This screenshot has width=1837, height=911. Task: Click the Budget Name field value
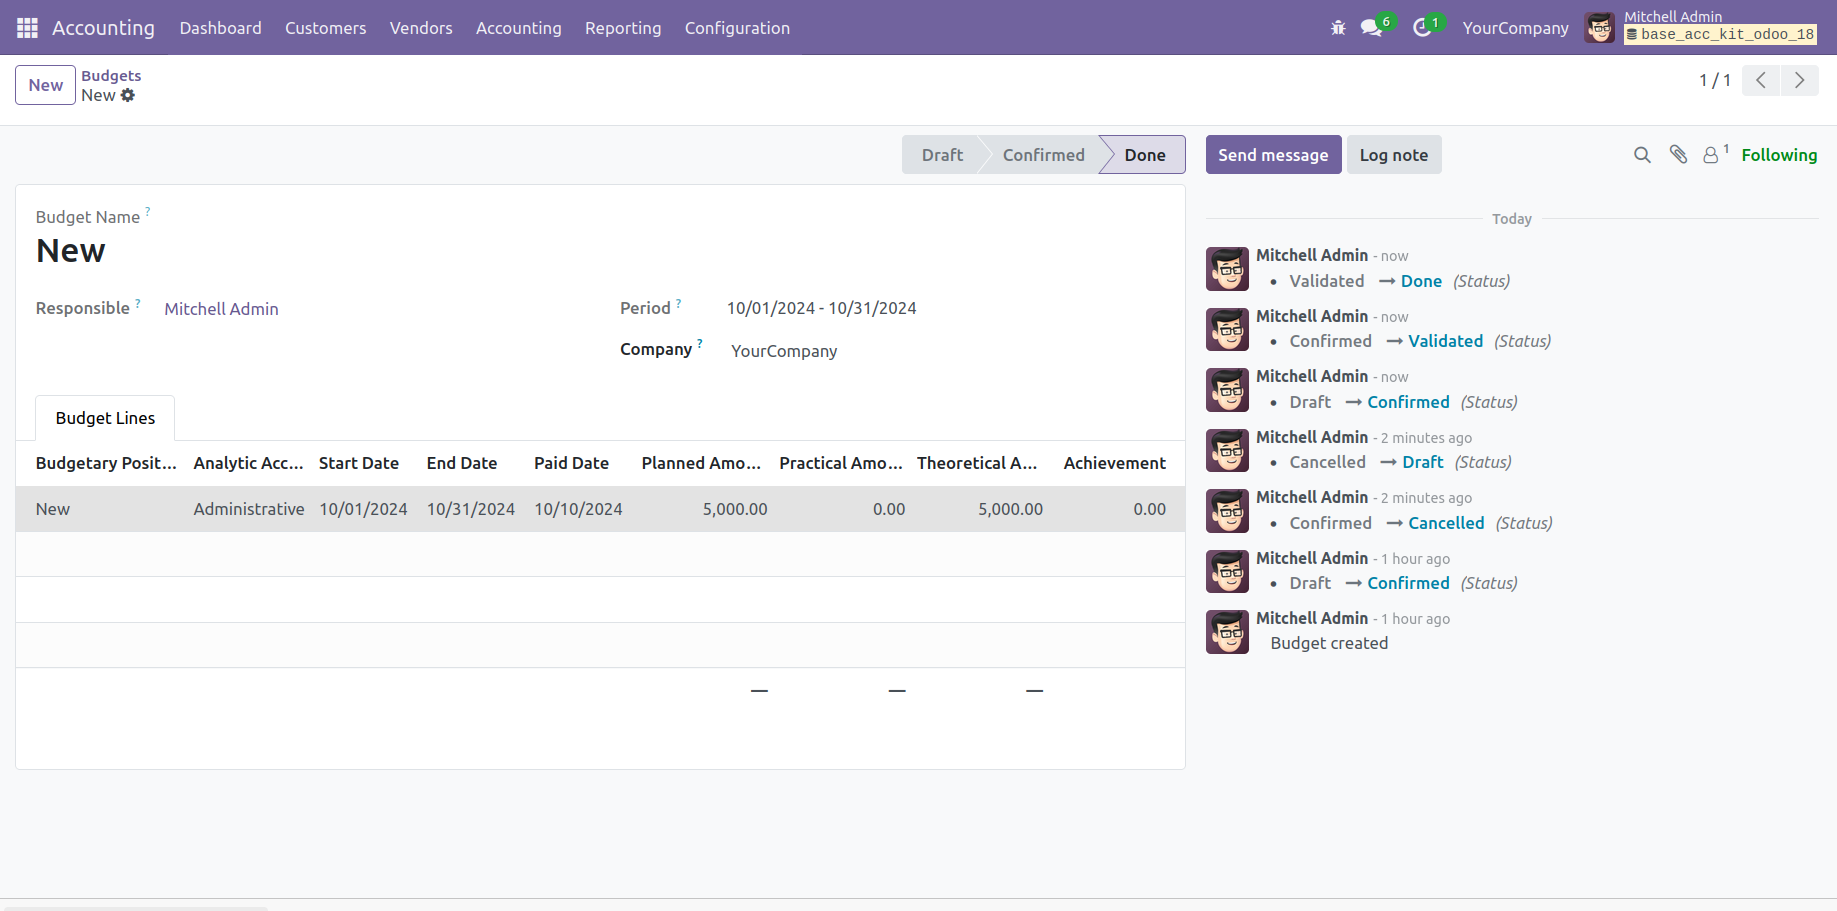click(71, 251)
